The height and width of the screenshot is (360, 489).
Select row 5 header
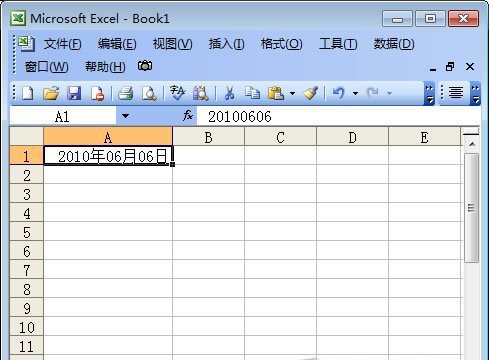click(27, 232)
